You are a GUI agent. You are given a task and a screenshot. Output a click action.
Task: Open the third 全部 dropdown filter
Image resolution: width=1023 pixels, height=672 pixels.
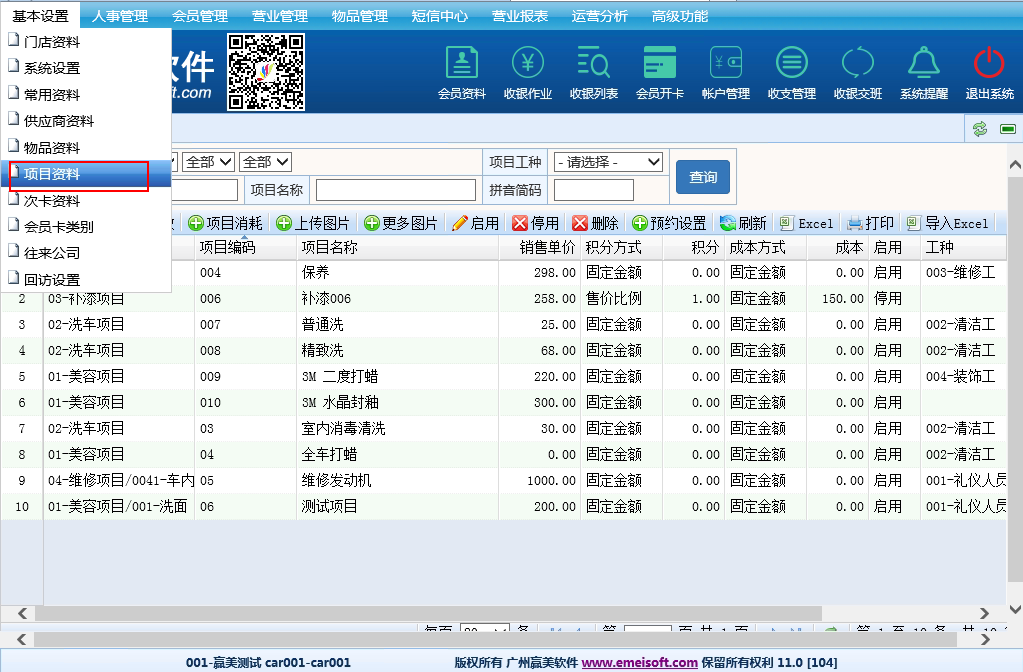(x=265, y=162)
